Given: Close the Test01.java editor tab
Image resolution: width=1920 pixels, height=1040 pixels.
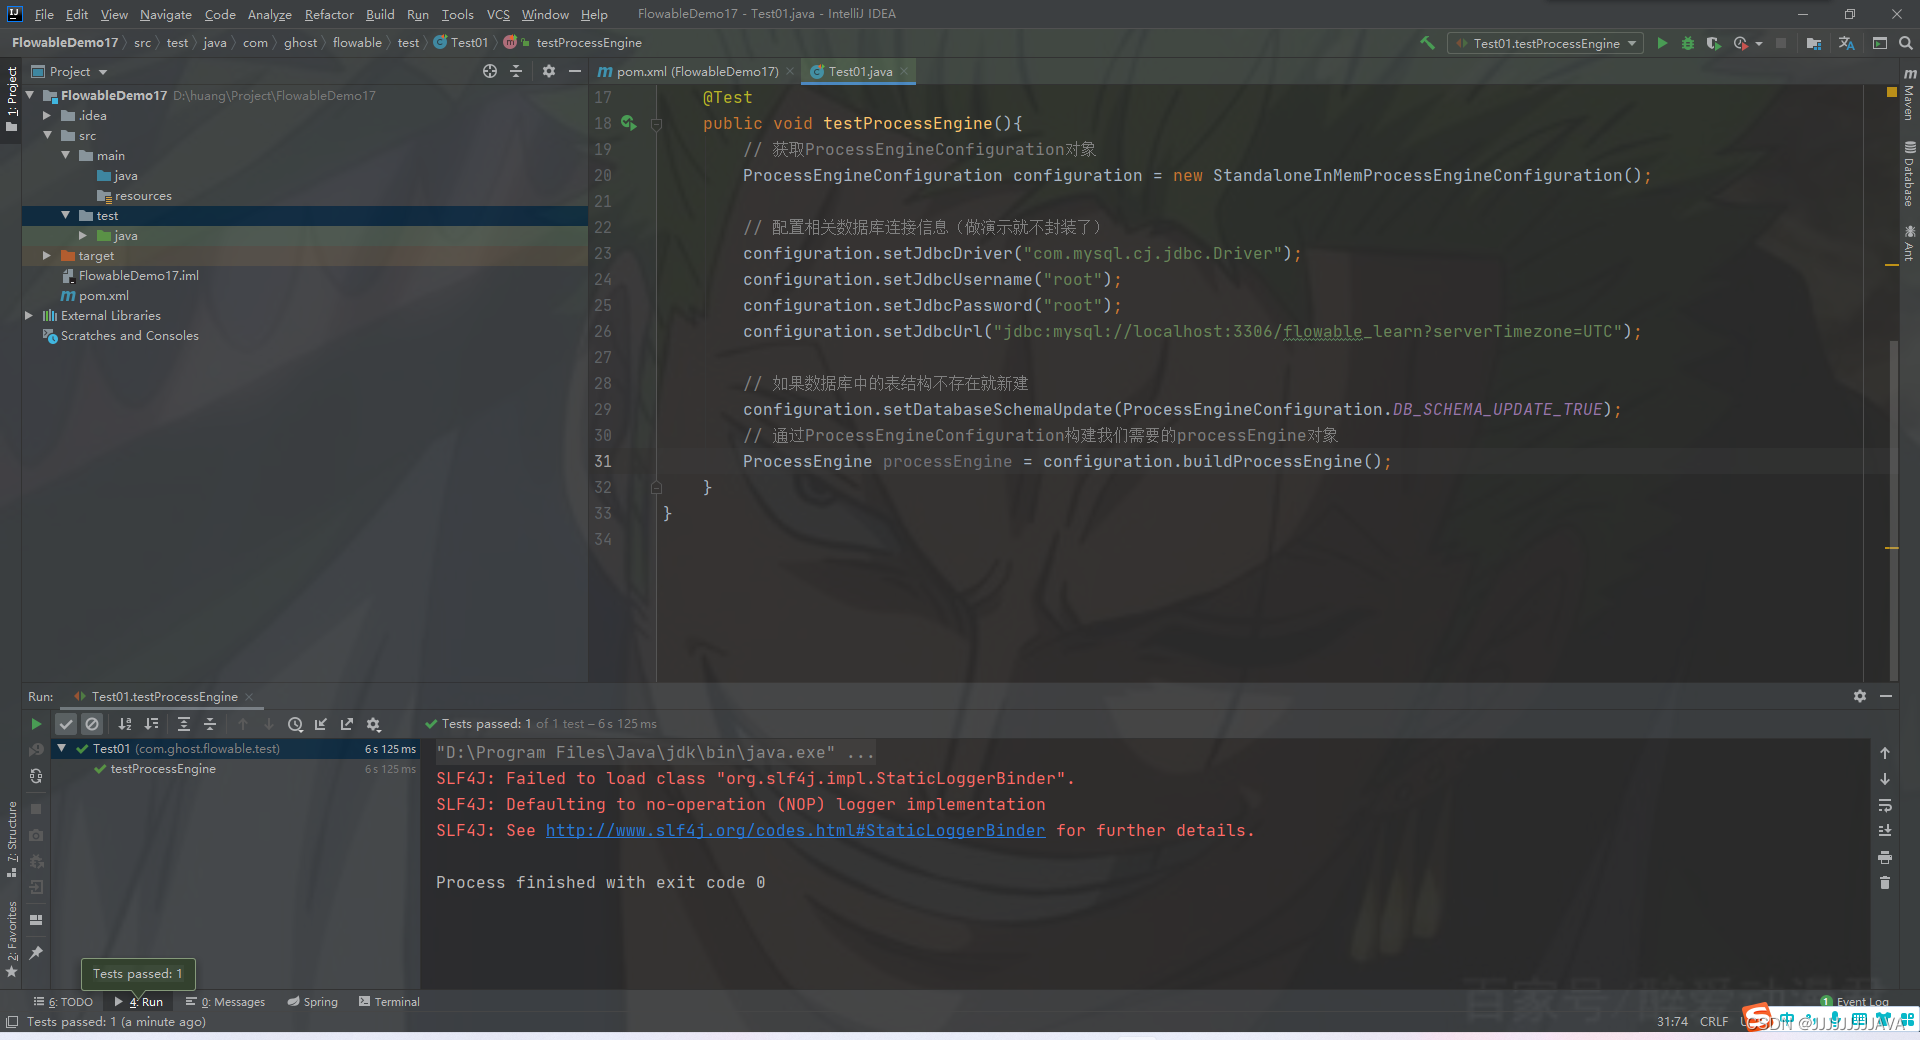Looking at the screenshot, I should (904, 71).
